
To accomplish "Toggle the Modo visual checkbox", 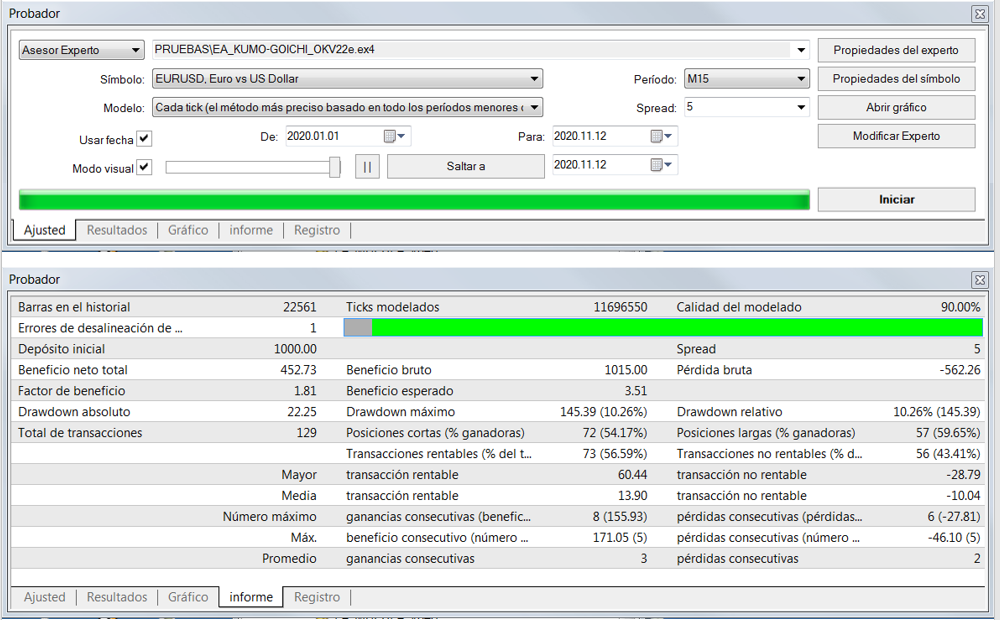I will coord(144,167).
